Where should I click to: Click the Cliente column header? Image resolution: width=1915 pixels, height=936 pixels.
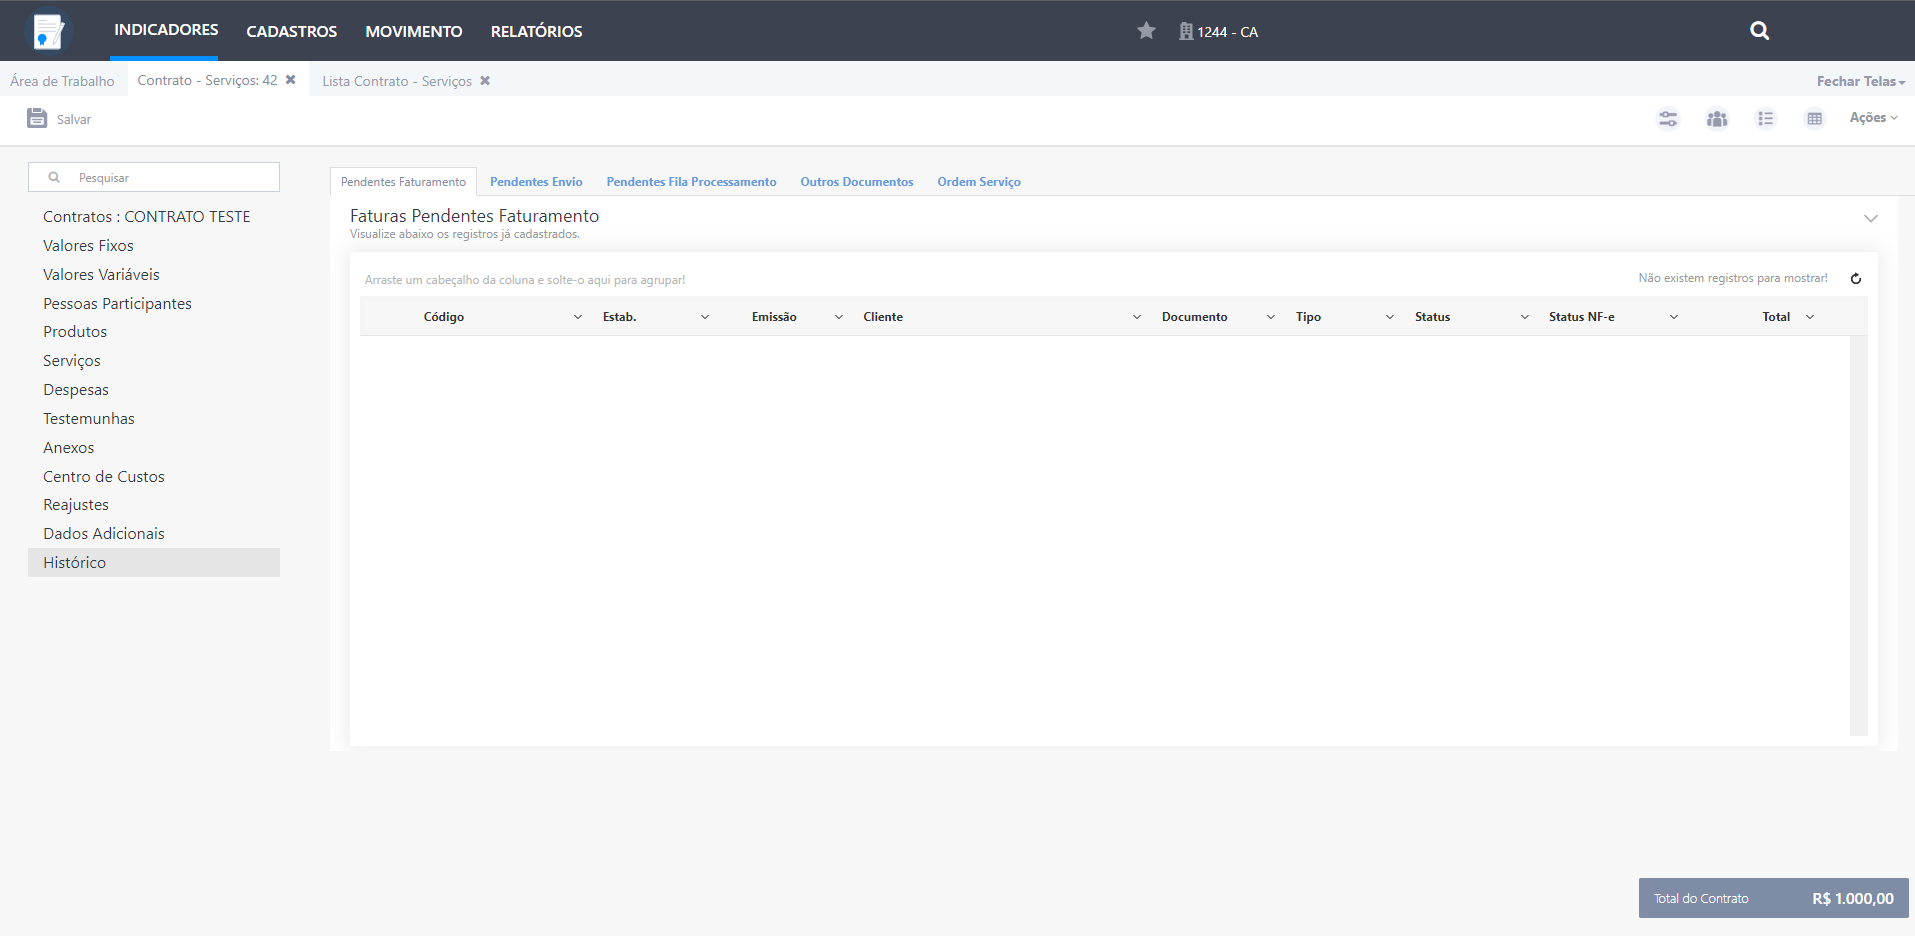click(x=883, y=317)
